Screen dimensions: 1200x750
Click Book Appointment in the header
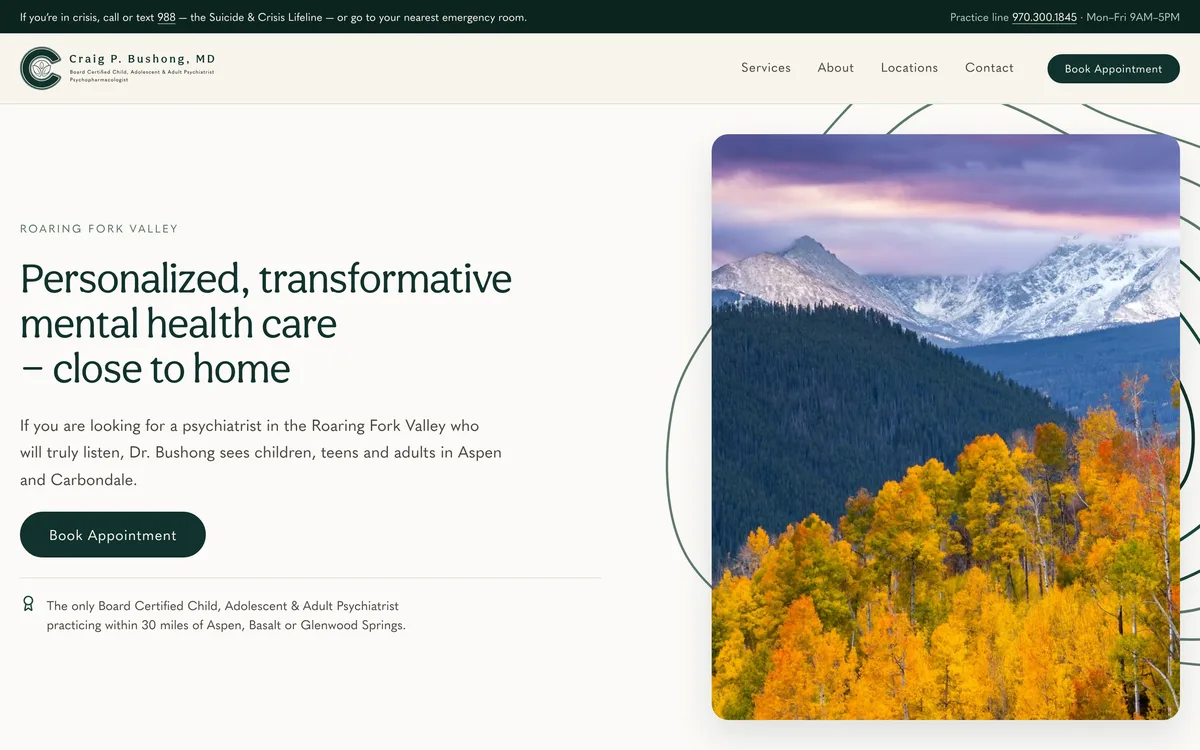click(x=1113, y=69)
